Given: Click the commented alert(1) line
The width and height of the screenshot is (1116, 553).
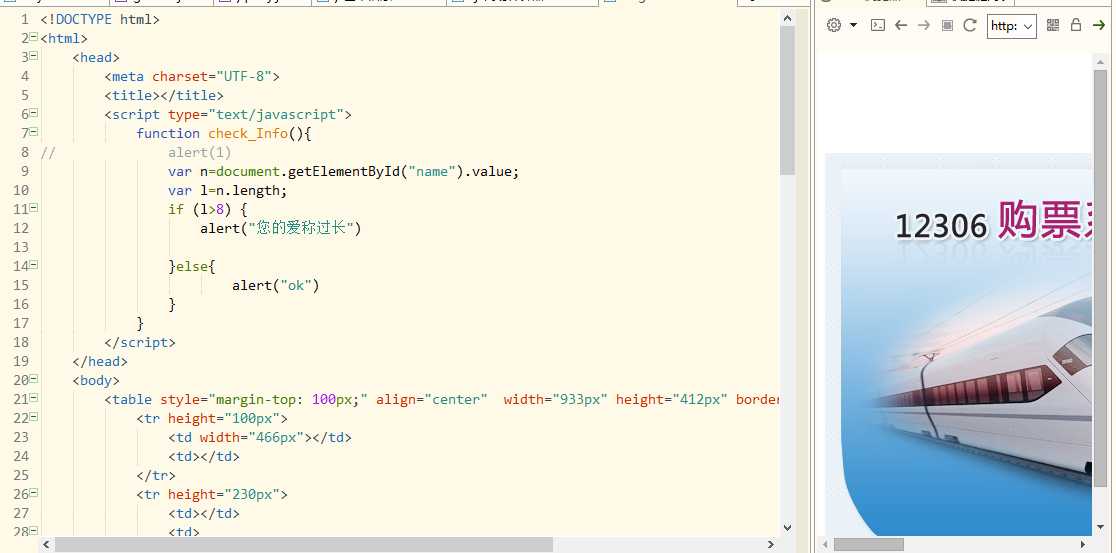Looking at the screenshot, I should pos(200,152).
